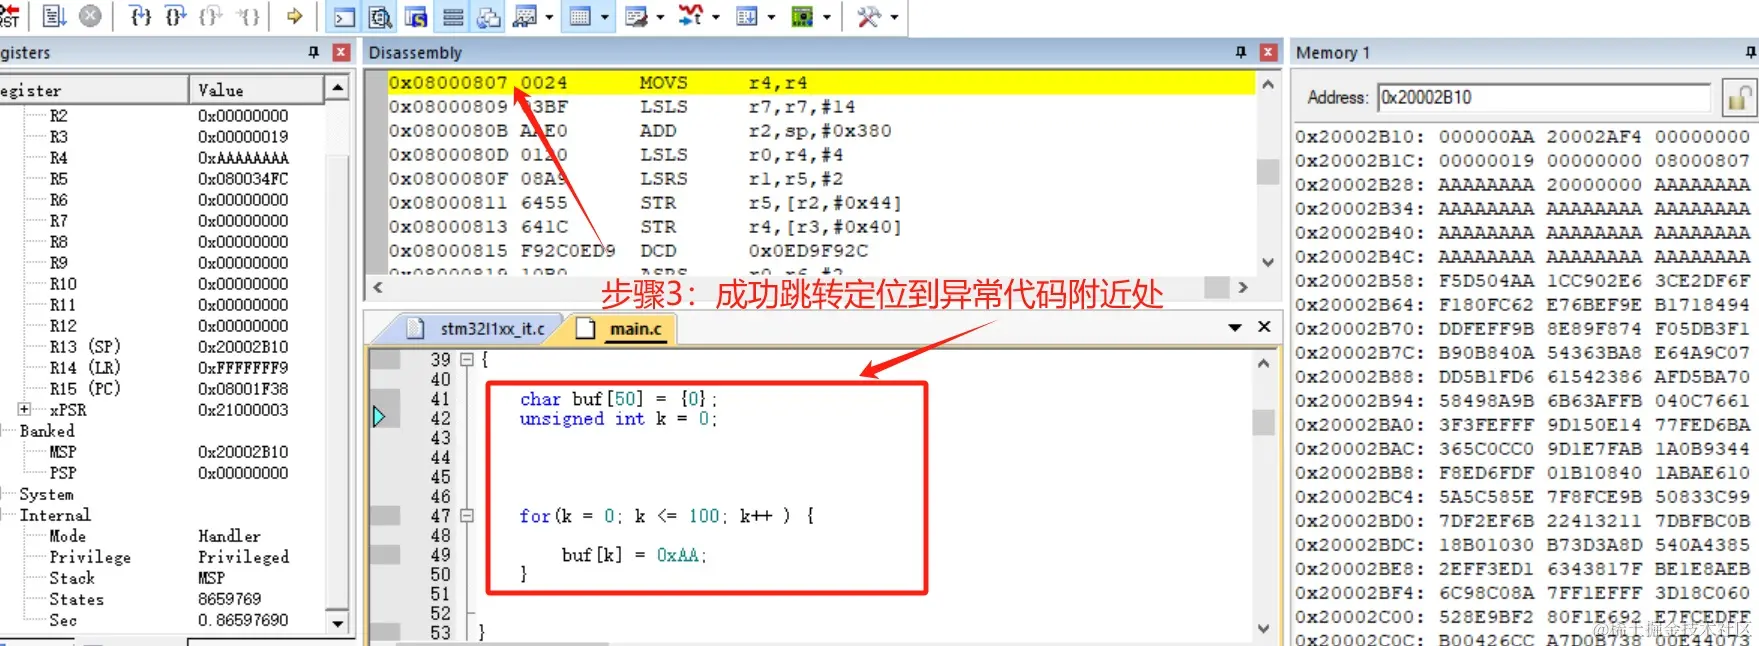Open the Toolbox dropdown arrow
1759x646 pixels.
pyautogui.click(x=894, y=17)
